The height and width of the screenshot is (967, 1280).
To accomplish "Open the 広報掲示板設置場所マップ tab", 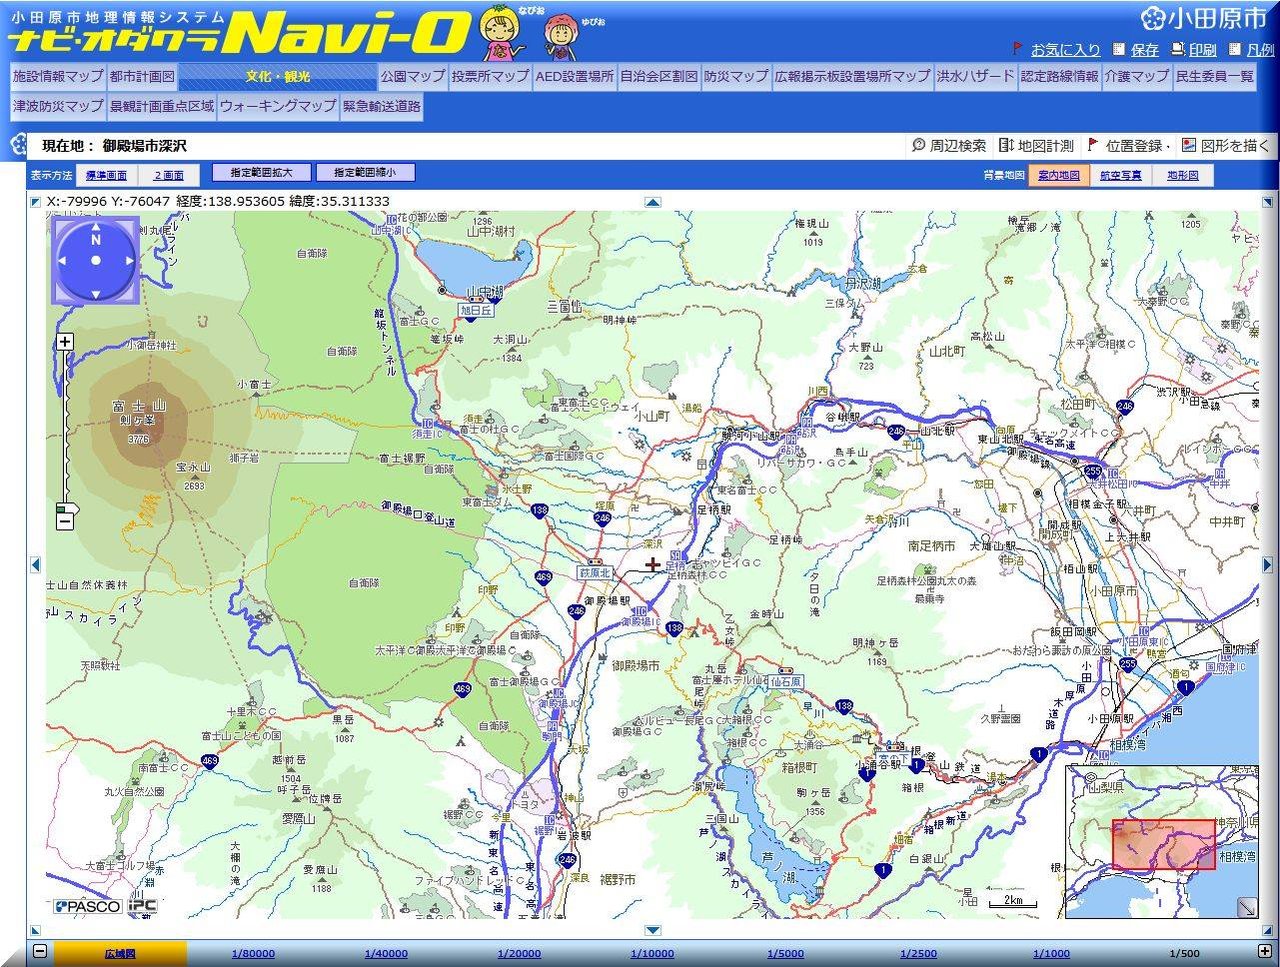I will point(853,76).
